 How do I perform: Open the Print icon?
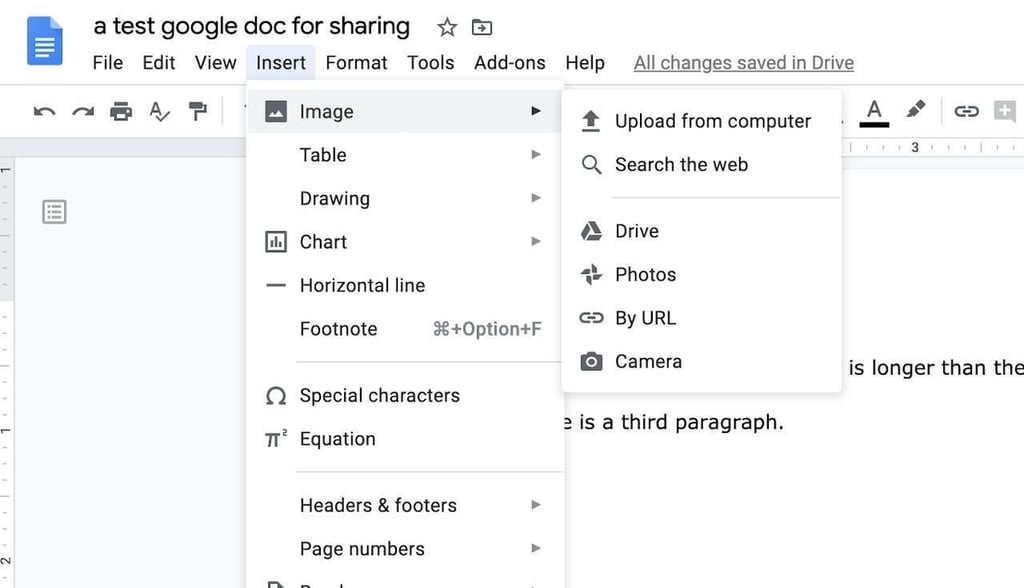[x=120, y=112]
